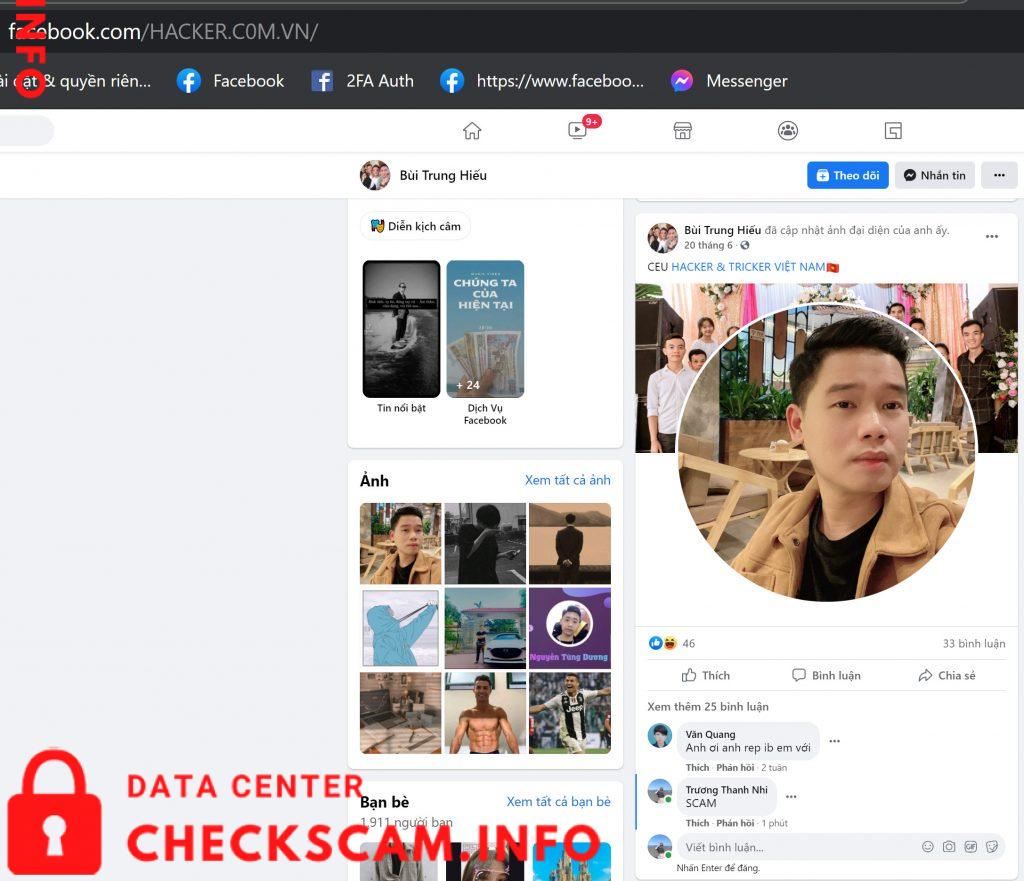
Task: Open options for Văn Quang's comment
Action: pyautogui.click(x=834, y=741)
